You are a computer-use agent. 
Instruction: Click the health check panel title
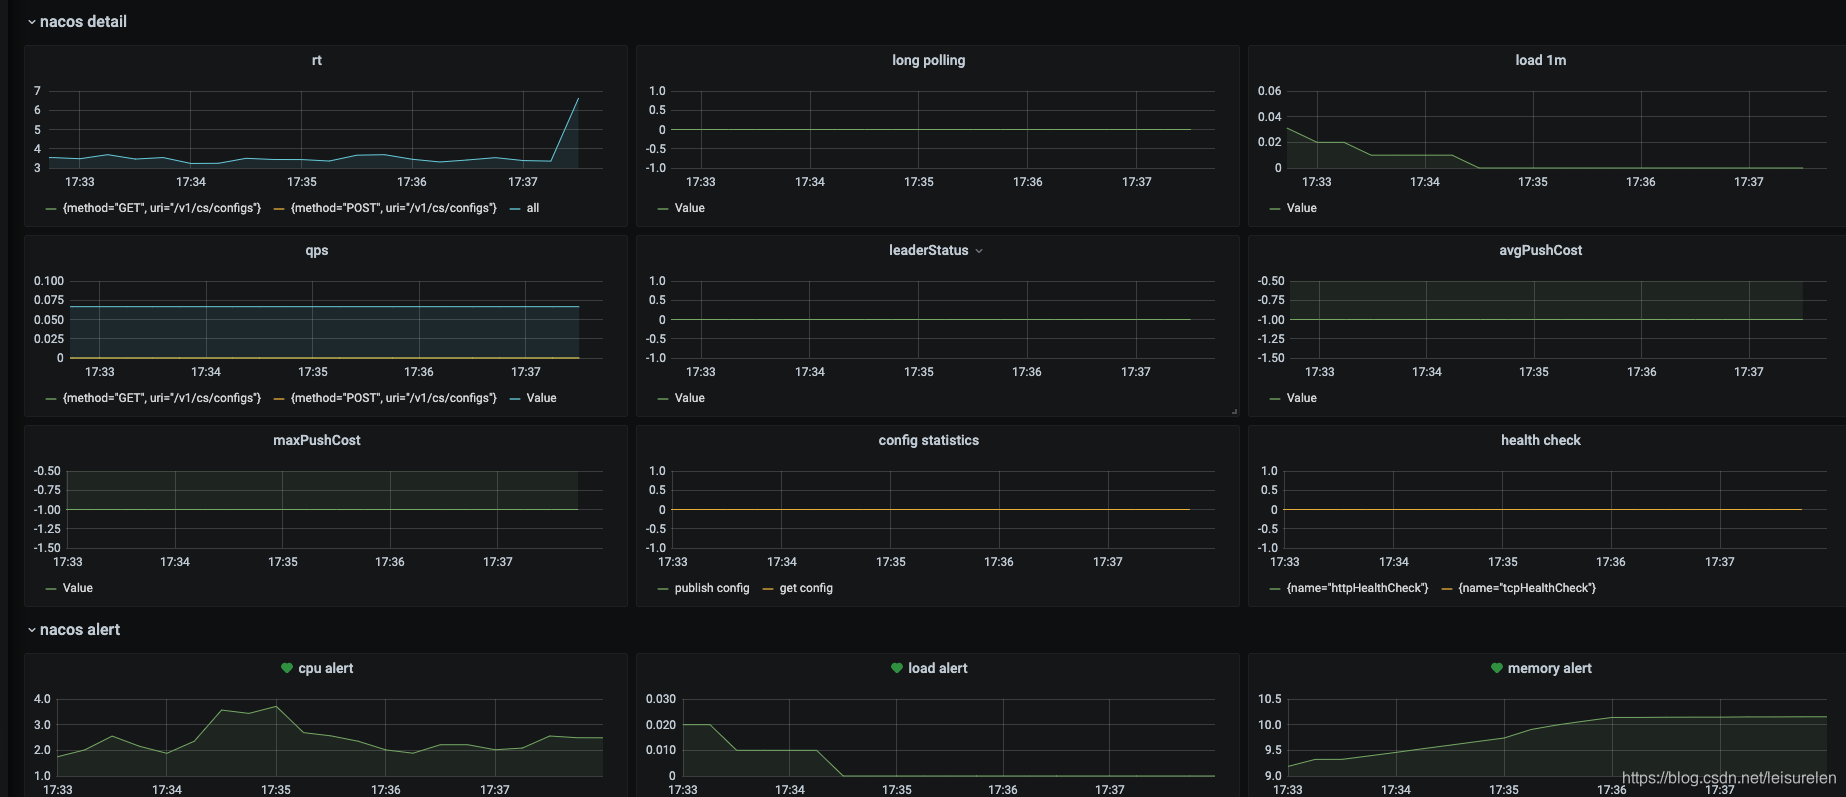[x=1541, y=440]
